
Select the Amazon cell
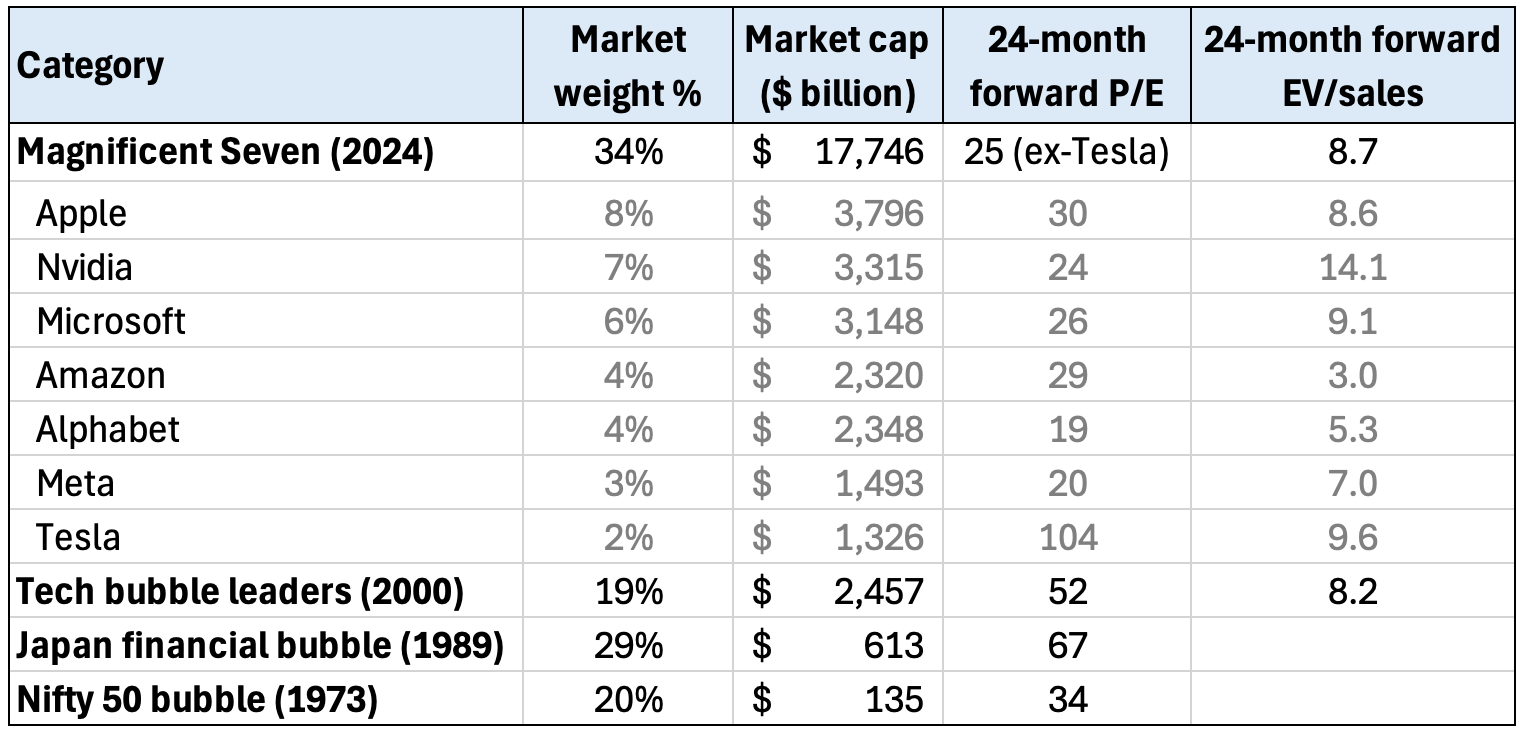pyautogui.click(x=101, y=375)
